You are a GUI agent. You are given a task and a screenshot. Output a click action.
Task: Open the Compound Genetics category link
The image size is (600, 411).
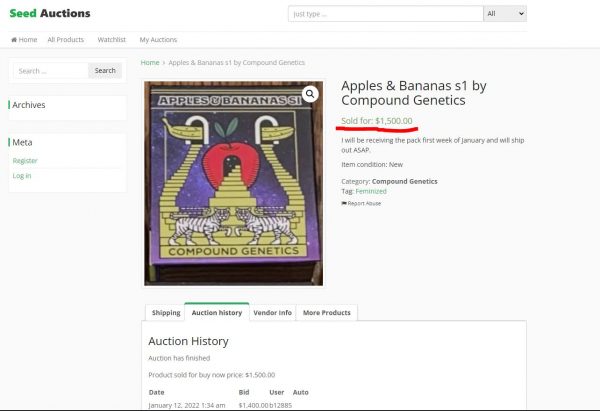tap(404, 181)
